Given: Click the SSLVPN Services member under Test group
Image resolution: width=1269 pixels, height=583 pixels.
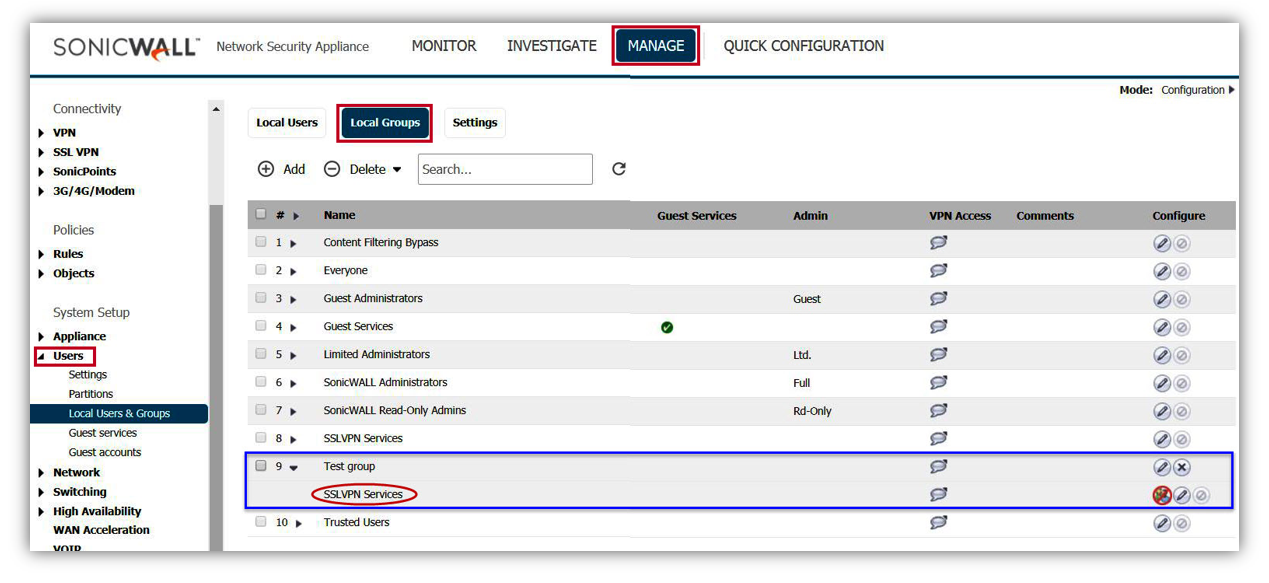Looking at the screenshot, I should 363,494.
